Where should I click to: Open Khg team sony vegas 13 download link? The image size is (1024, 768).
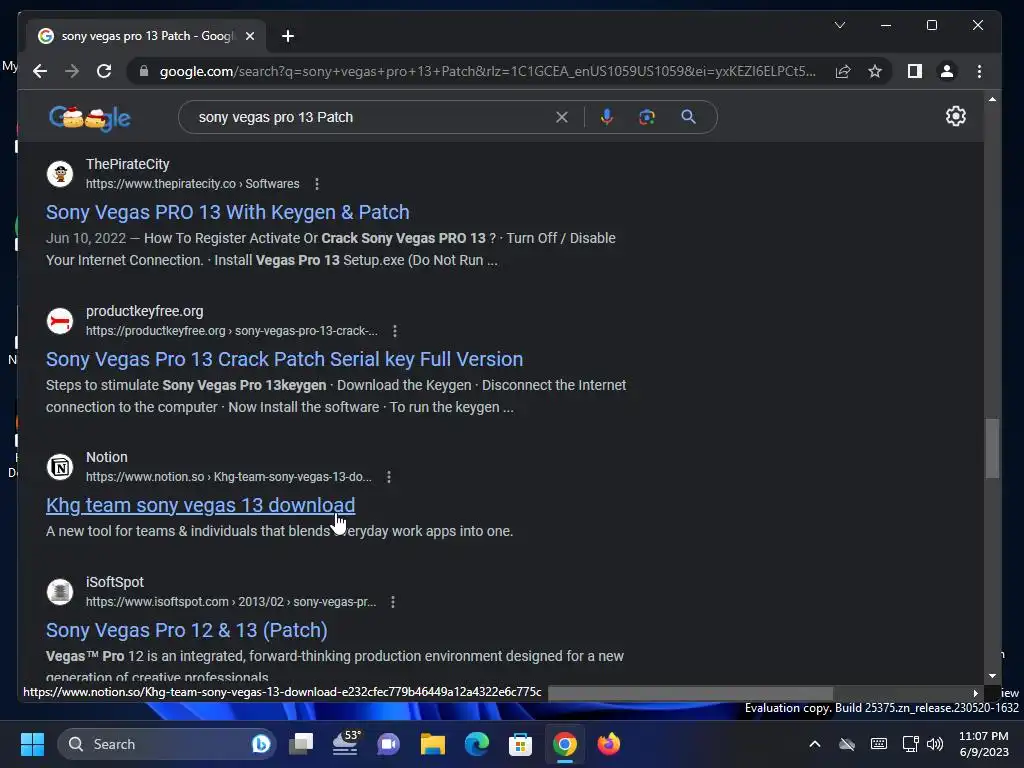point(200,505)
